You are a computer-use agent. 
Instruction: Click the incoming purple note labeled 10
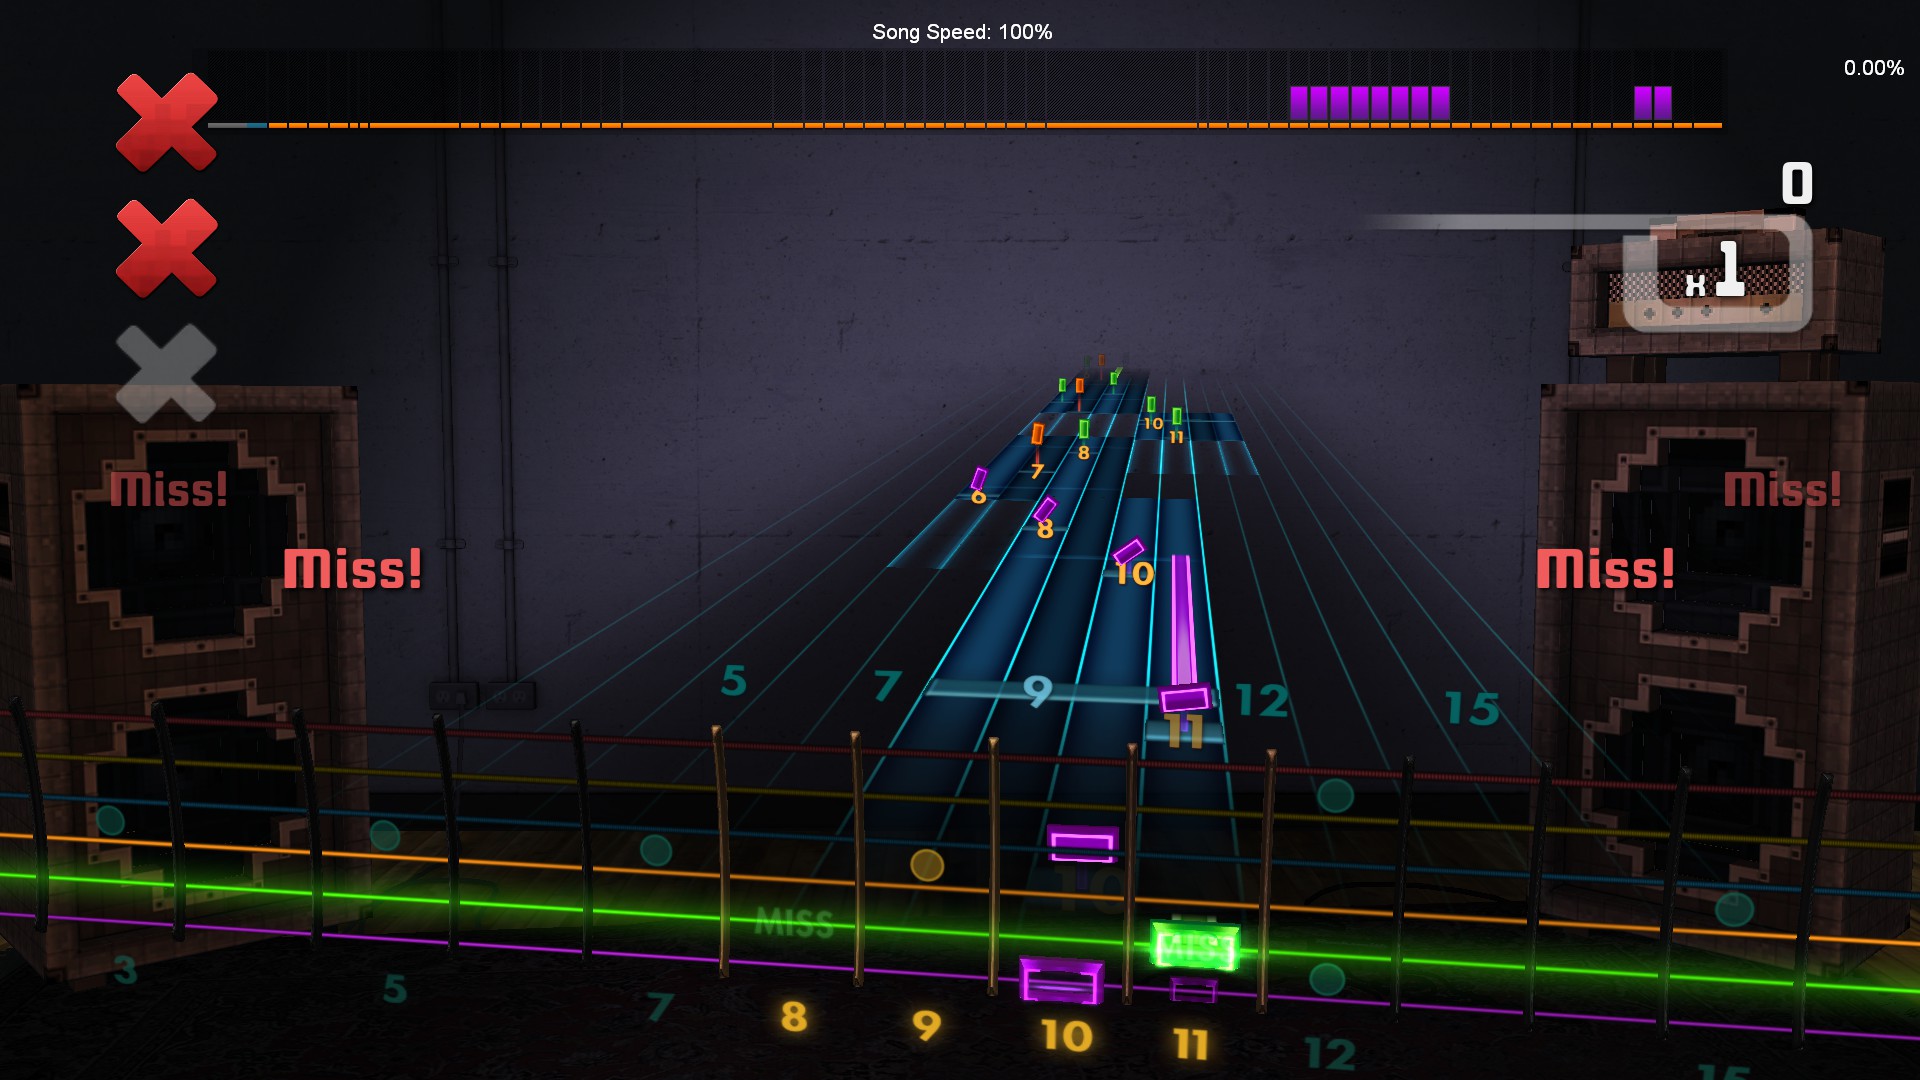coord(1129,551)
